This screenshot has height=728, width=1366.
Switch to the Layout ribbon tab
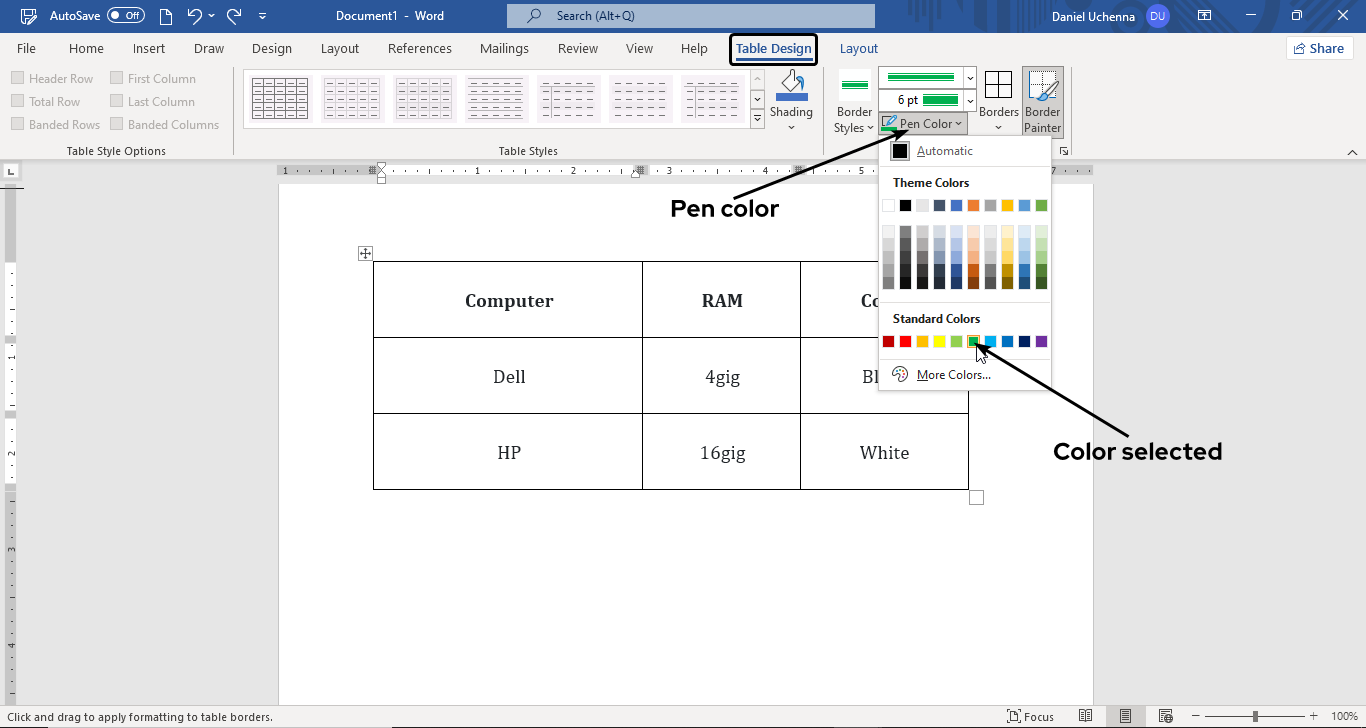pos(339,48)
